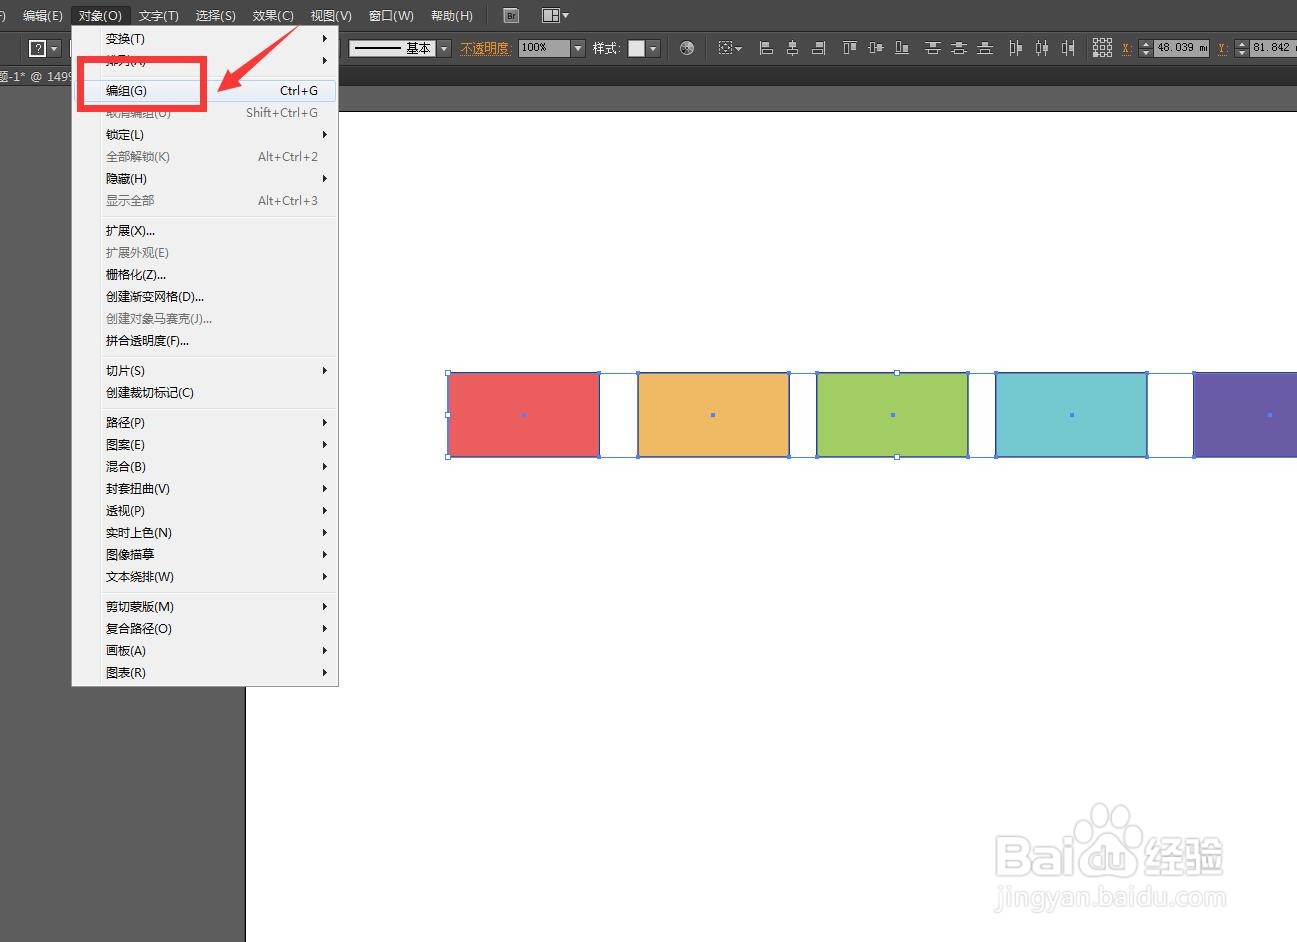
Task: Open the 窗口(W) menu
Action: pyautogui.click(x=391, y=16)
